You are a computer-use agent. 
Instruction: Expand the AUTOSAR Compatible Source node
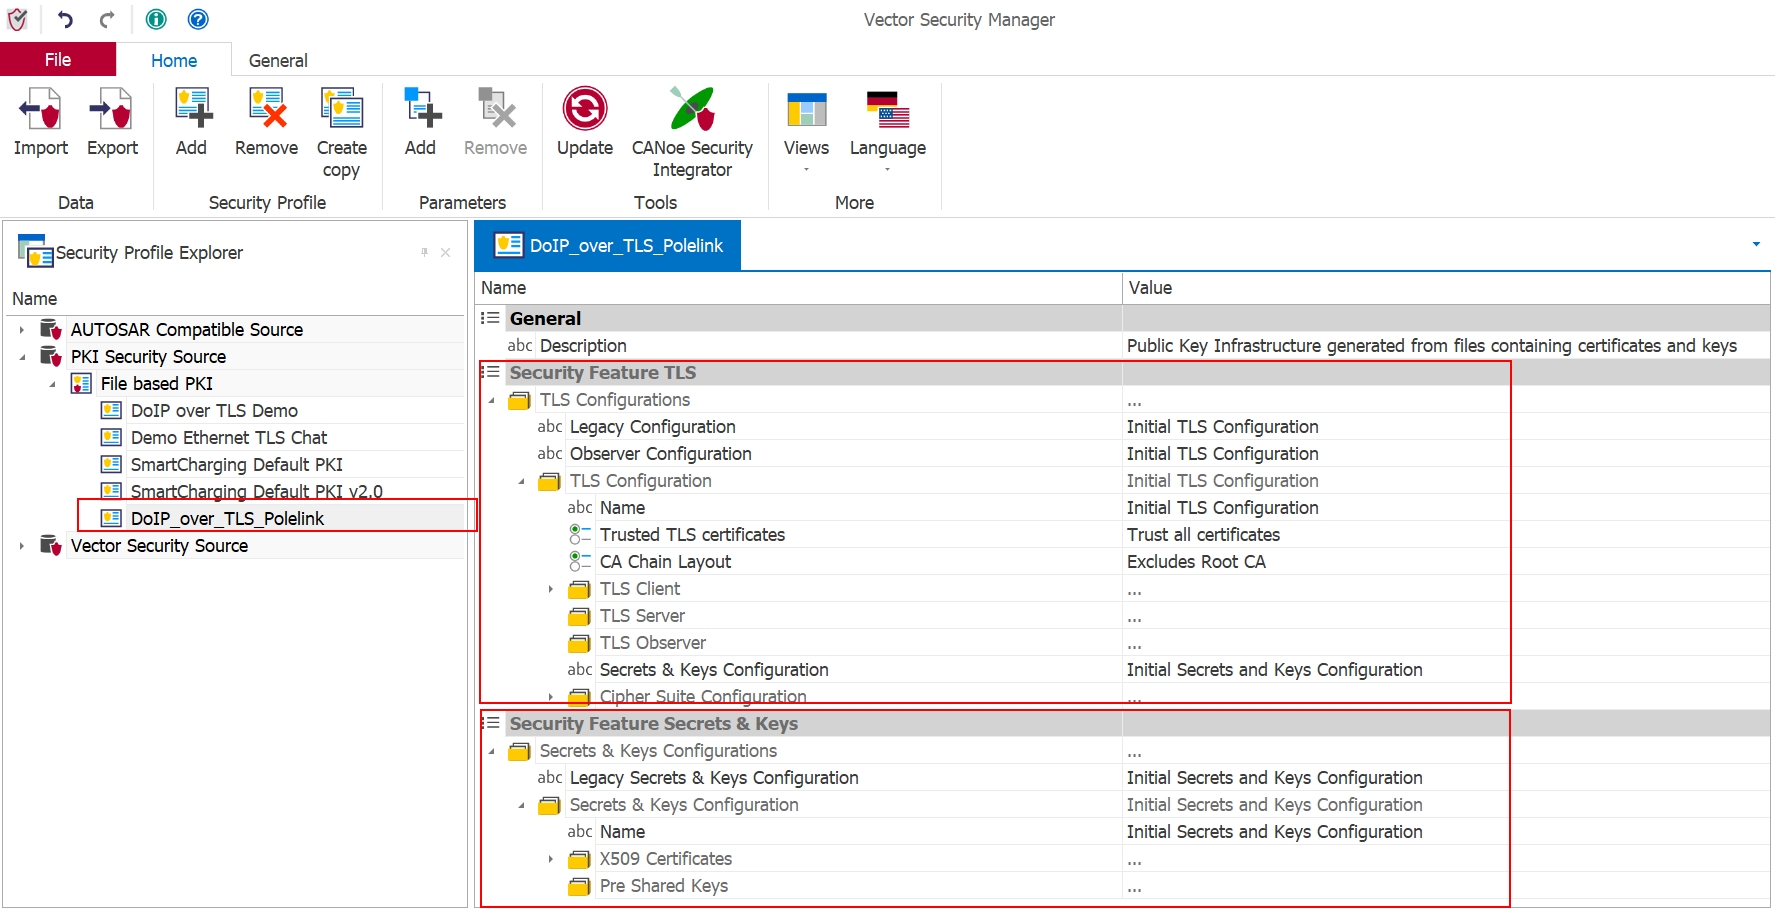point(22,329)
